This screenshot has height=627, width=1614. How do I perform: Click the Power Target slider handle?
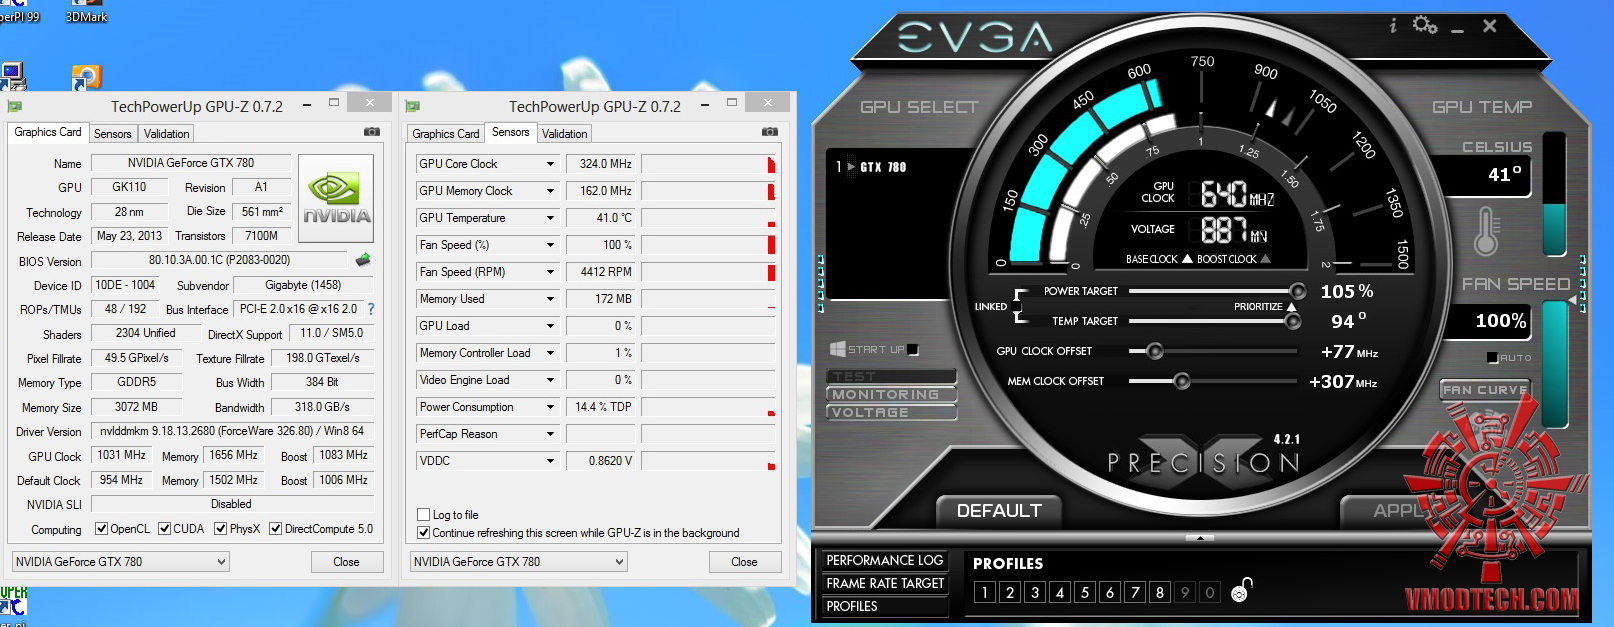click(1298, 291)
